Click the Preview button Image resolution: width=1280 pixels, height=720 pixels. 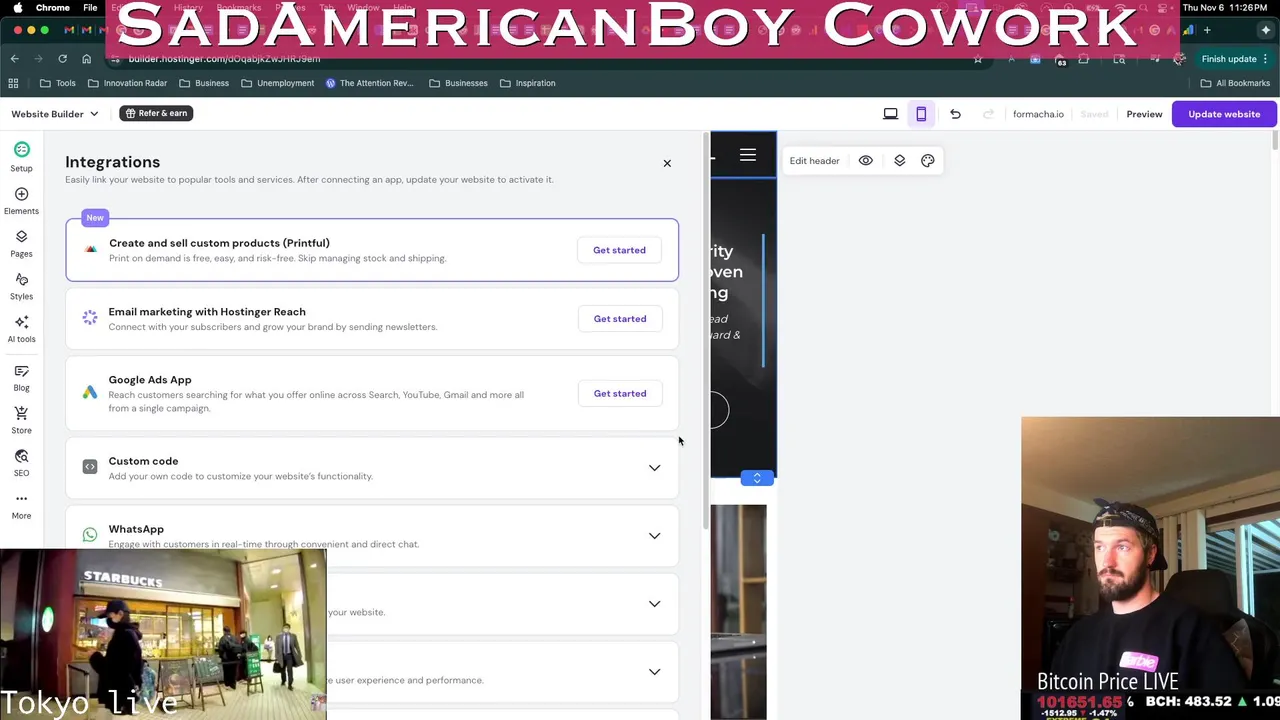point(1144,114)
